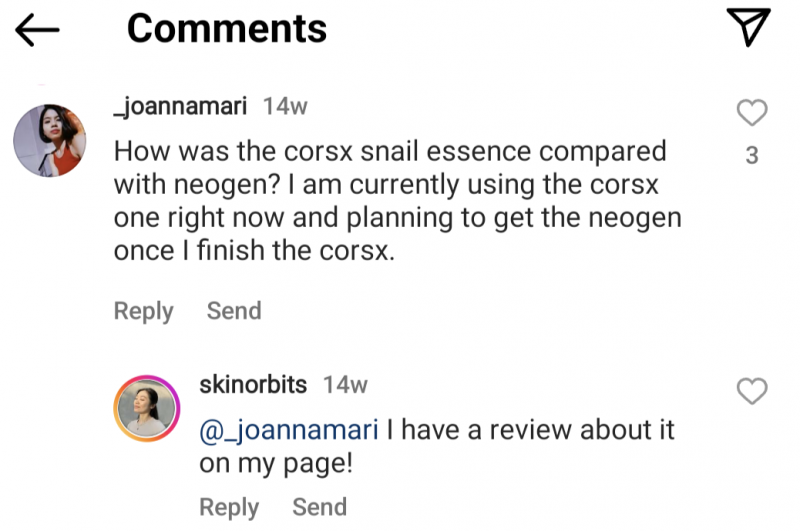Open _joannamari's profile picture
The width and height of the screenshot is (800, 531).
(49, 140)
